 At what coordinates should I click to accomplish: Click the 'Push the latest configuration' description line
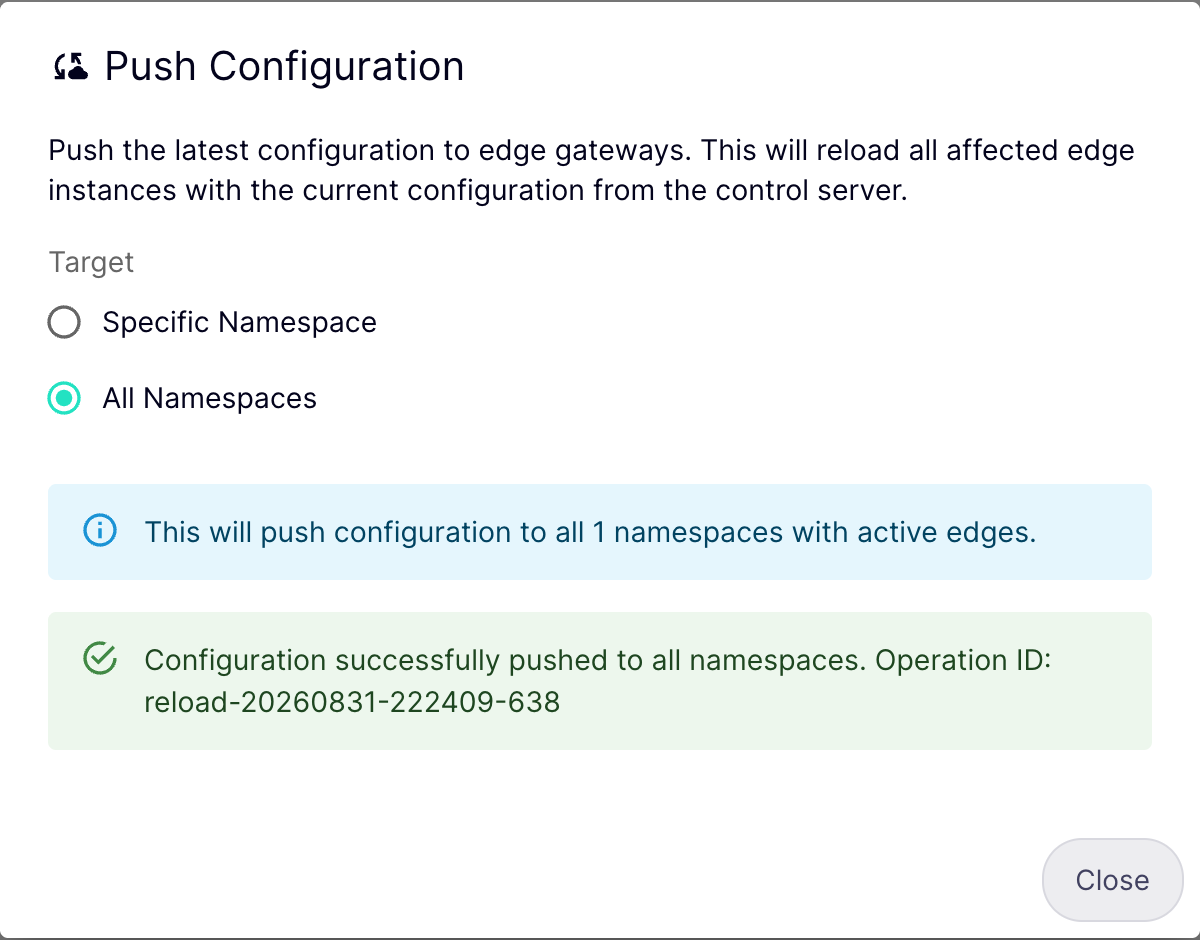tap(592, 151)
